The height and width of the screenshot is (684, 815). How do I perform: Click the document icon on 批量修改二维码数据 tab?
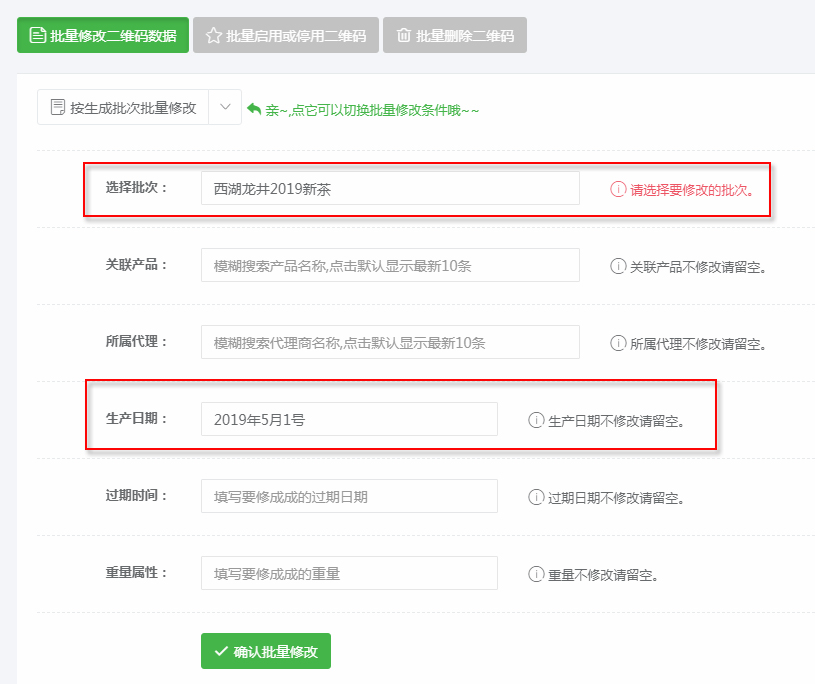37,35
